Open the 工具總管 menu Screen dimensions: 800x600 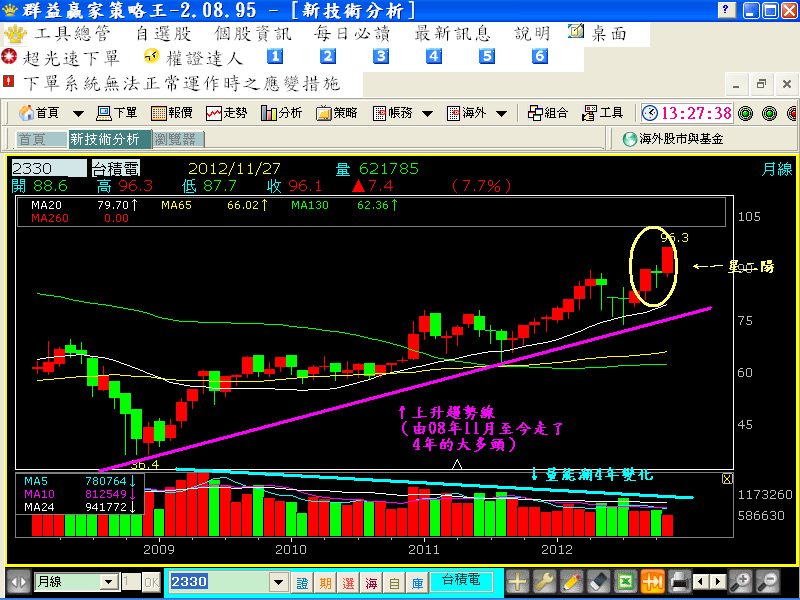[x=72, y=34]
